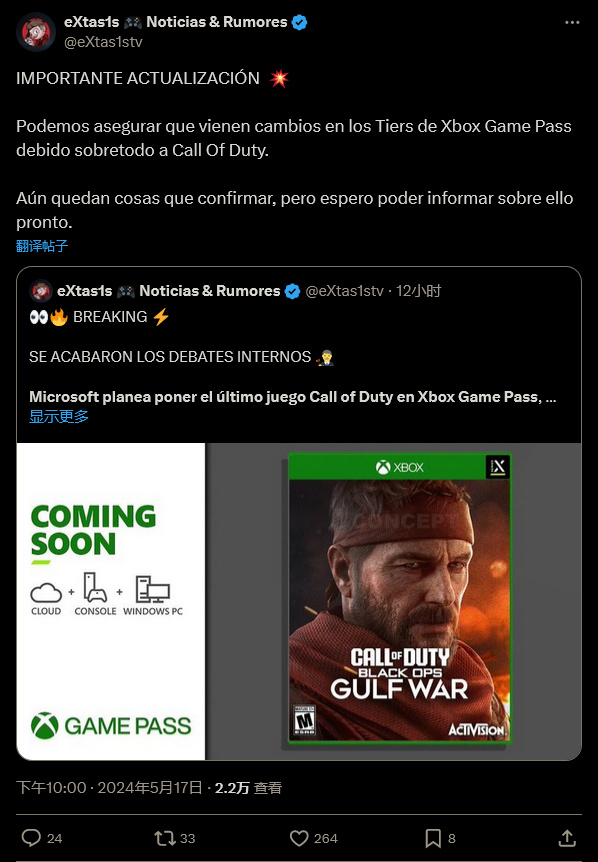Open the post date 2024年5月17日

pyautogui.click(x=150, y=788)
